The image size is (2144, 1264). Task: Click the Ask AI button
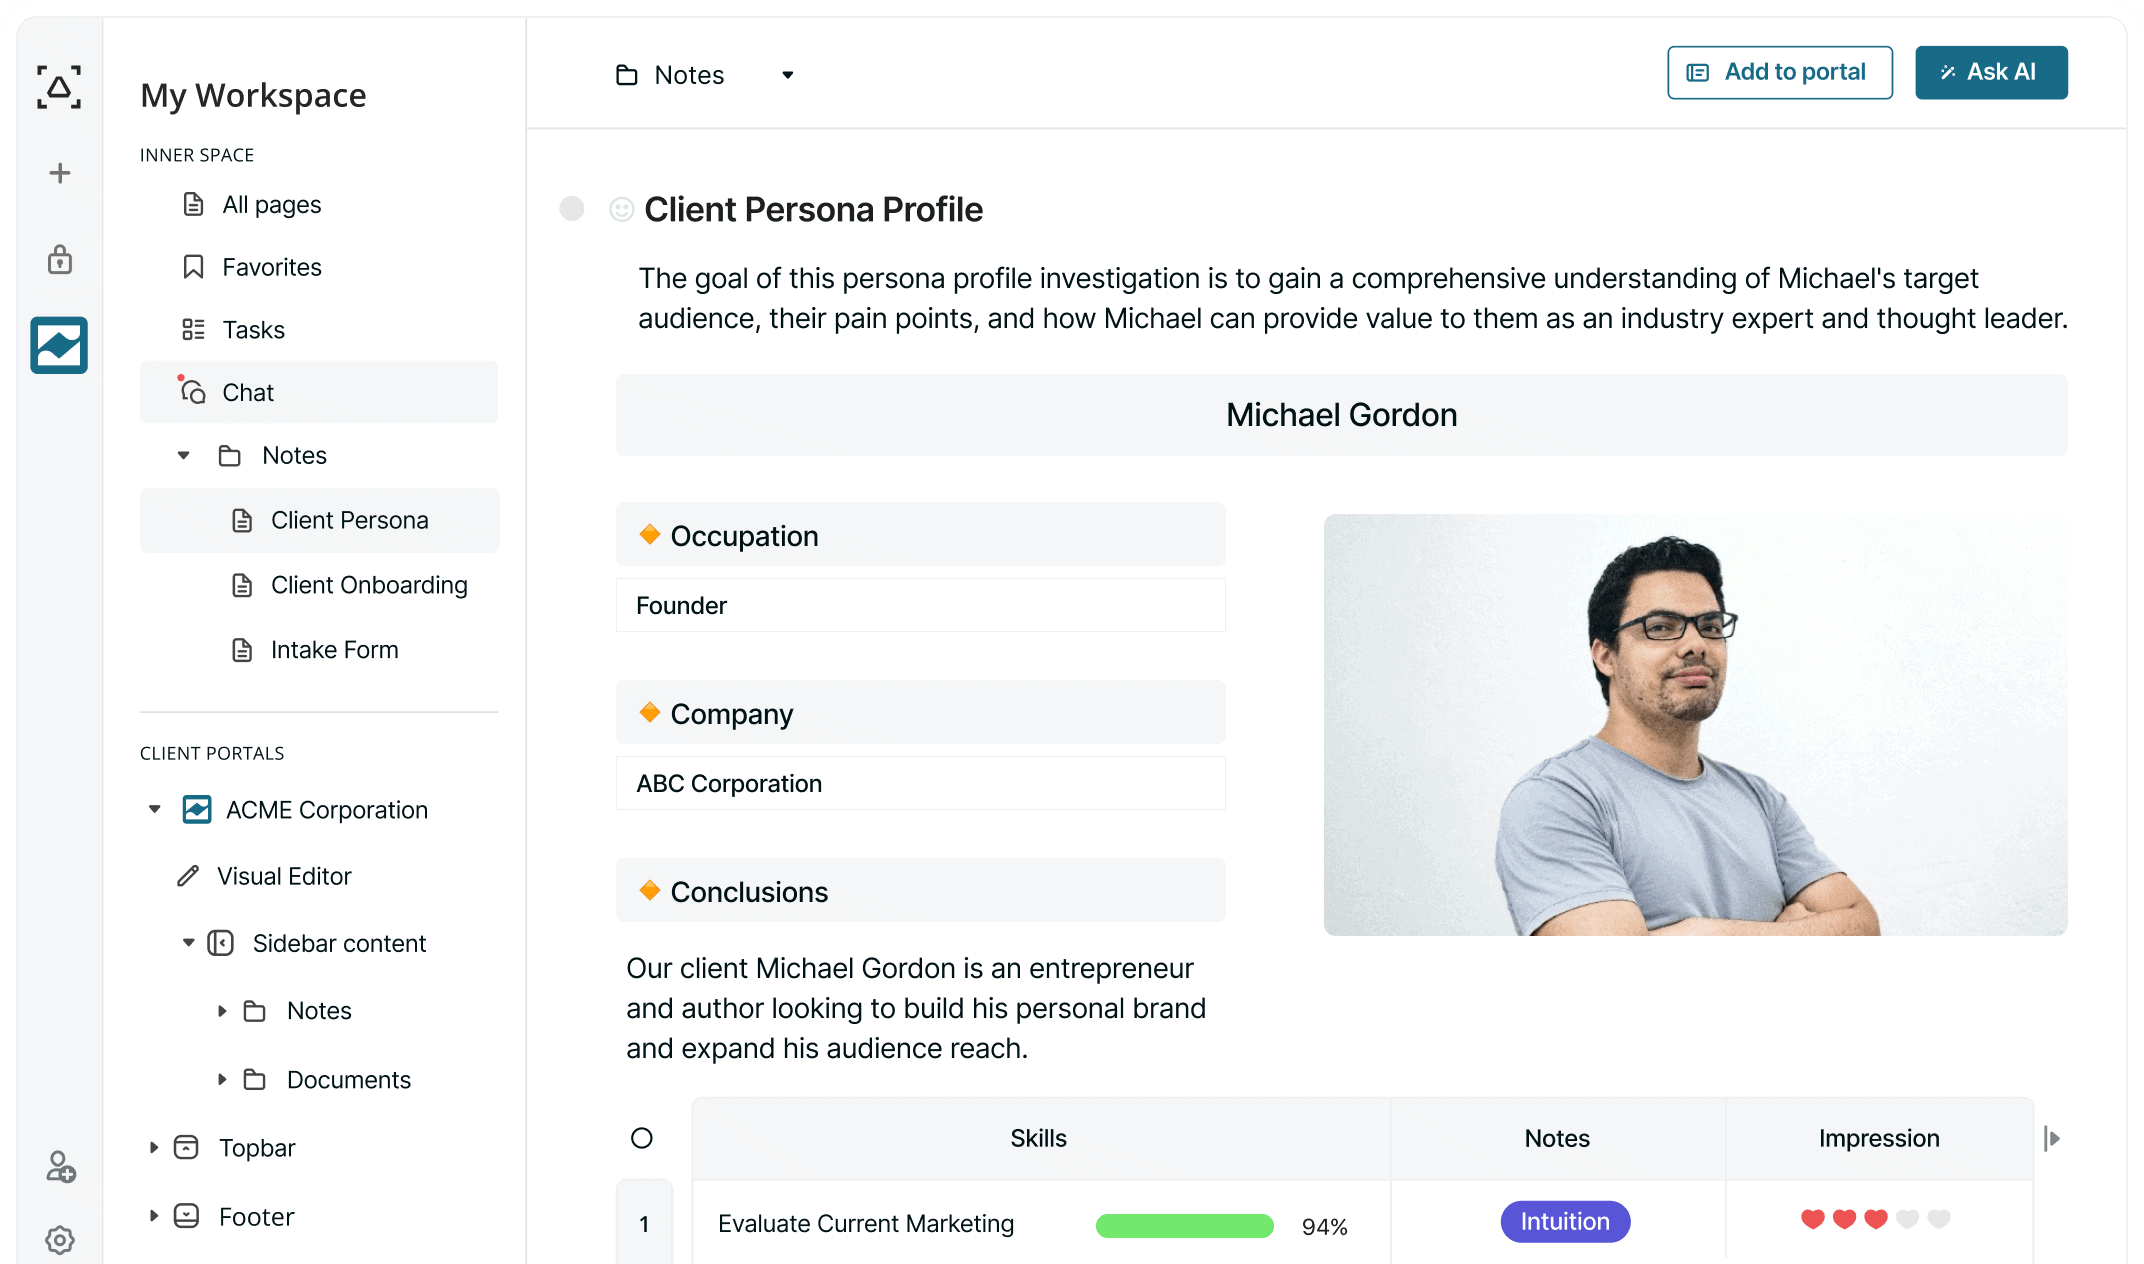coord(1990,72)
